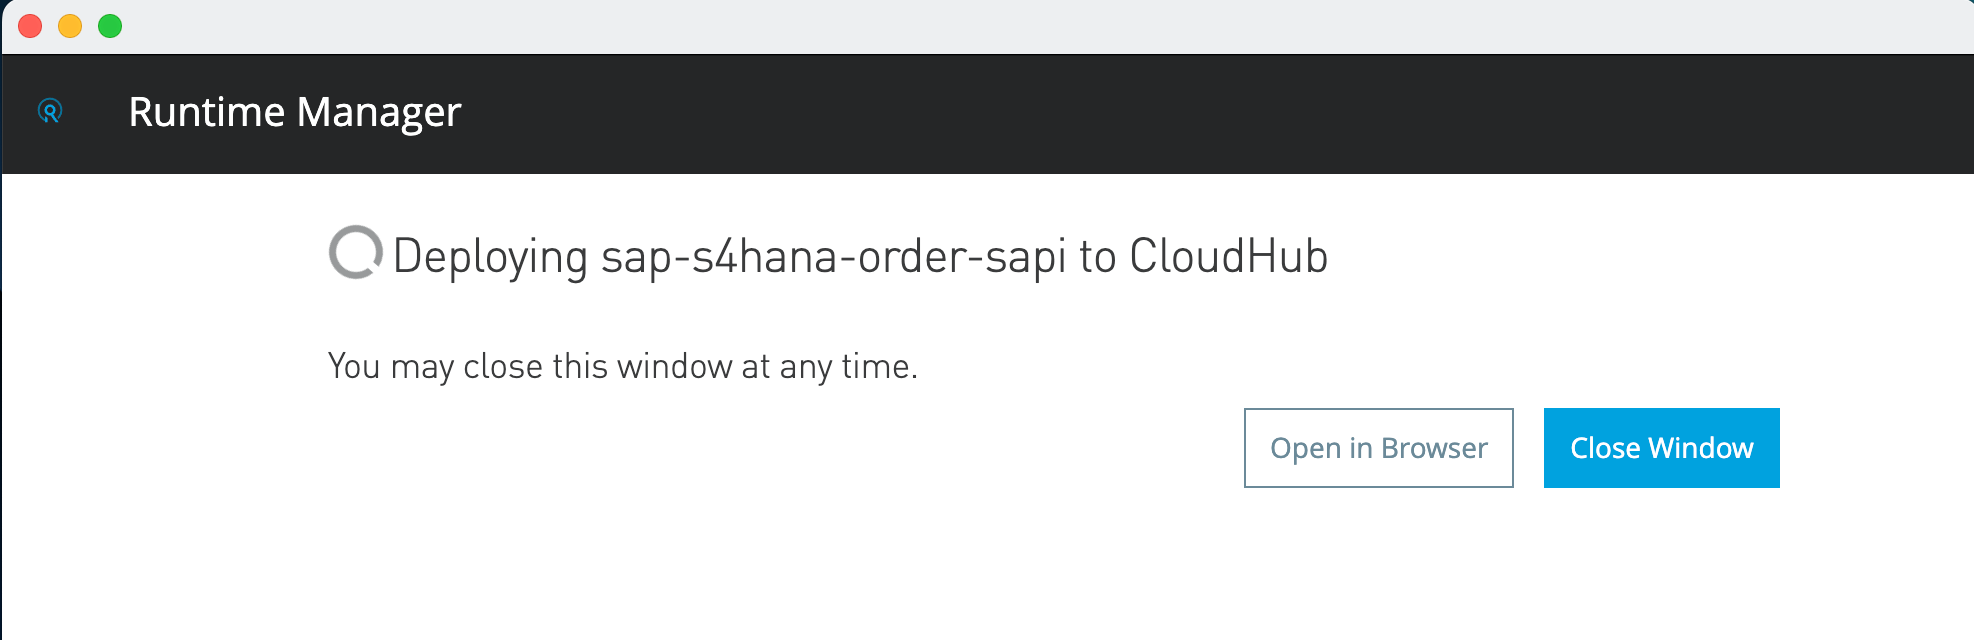Click the word Browser on the outlined button

1434,448
